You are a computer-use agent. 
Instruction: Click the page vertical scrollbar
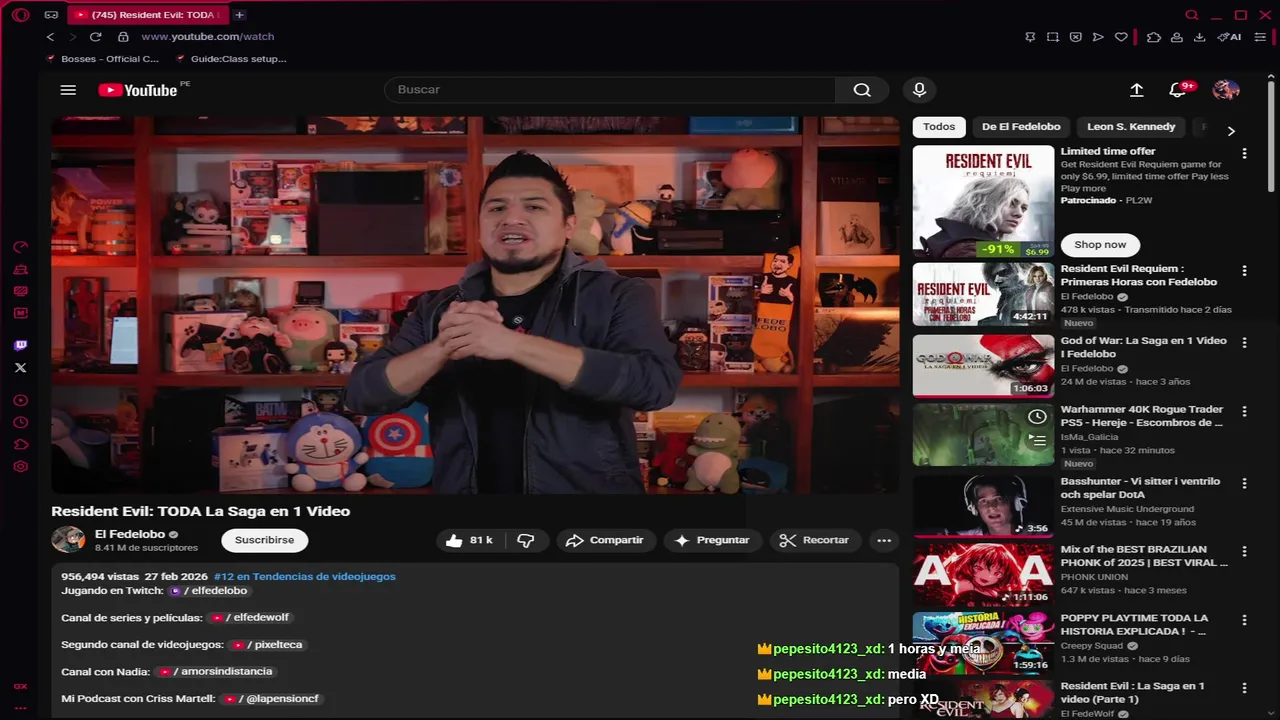[x=1272, y=135]
